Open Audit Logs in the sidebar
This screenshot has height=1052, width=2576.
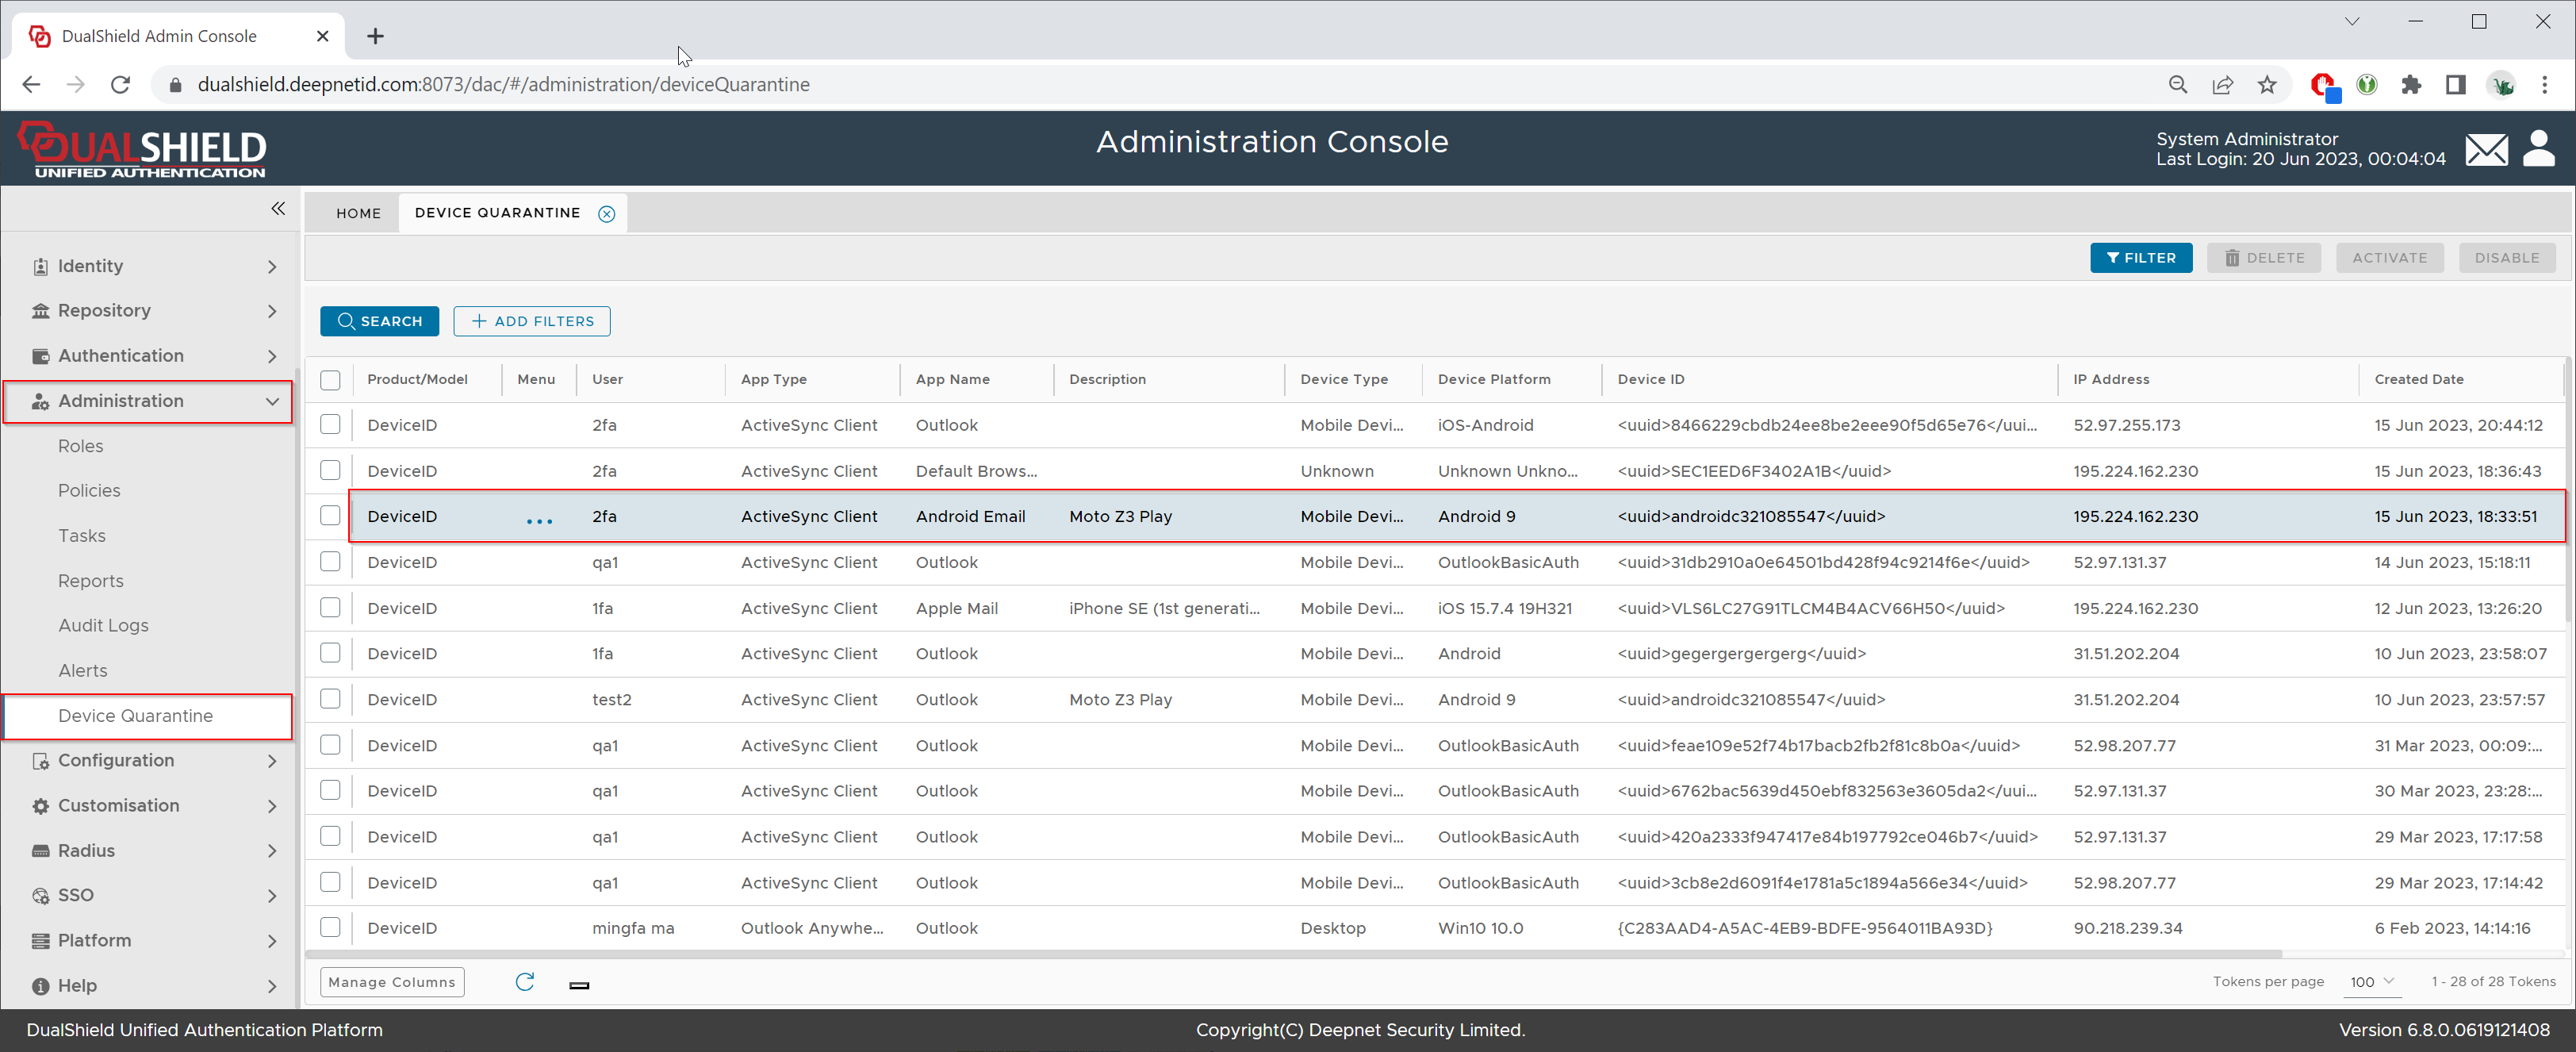[103, 625]
